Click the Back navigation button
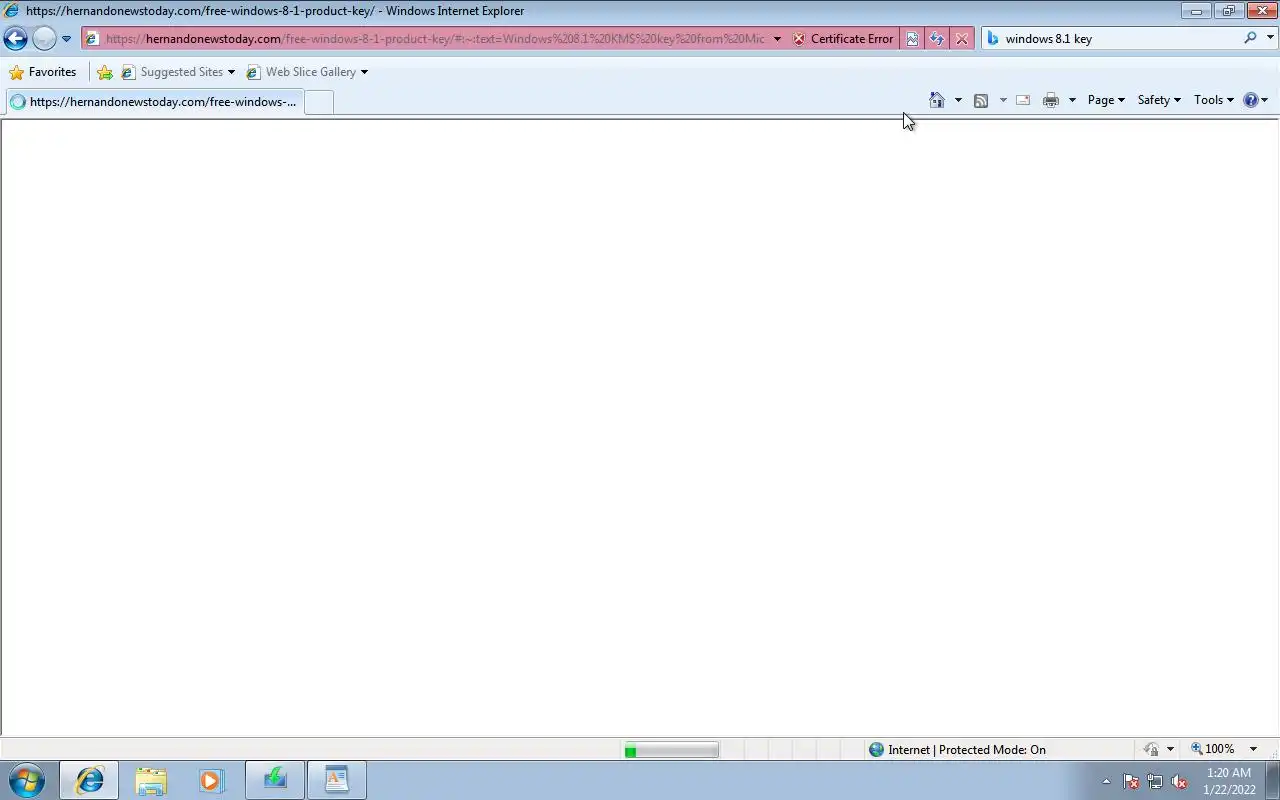The width and height of the screenshot is (1280, 800). 15,39
